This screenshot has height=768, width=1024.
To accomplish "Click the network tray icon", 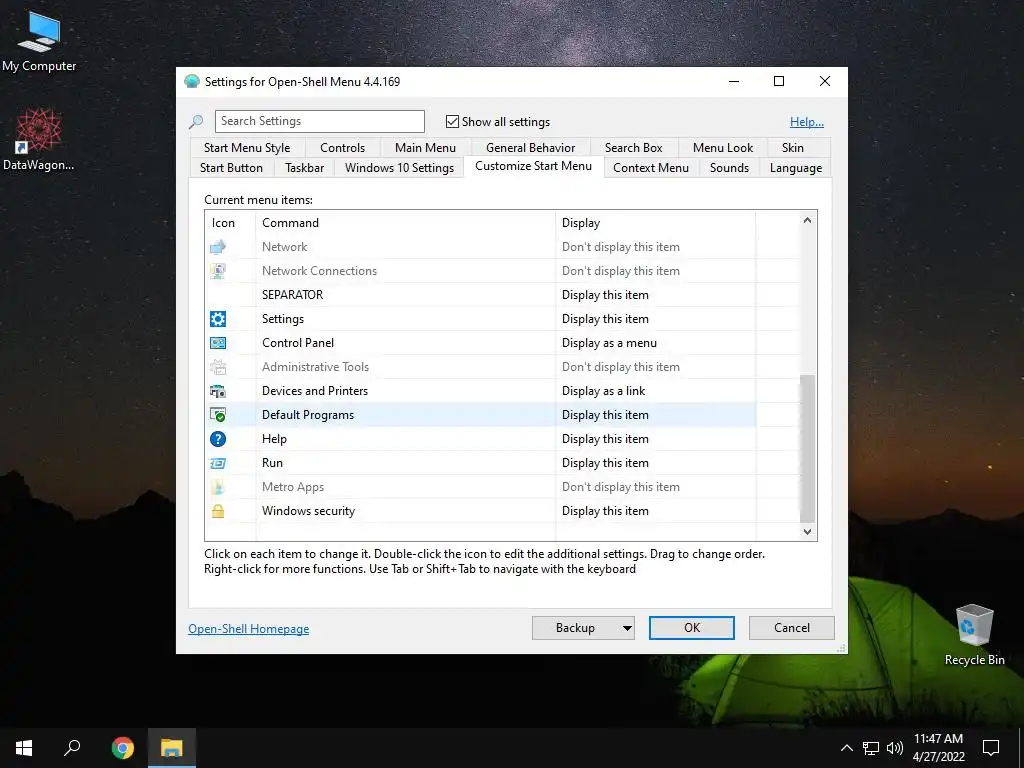I will coord(871,748).
